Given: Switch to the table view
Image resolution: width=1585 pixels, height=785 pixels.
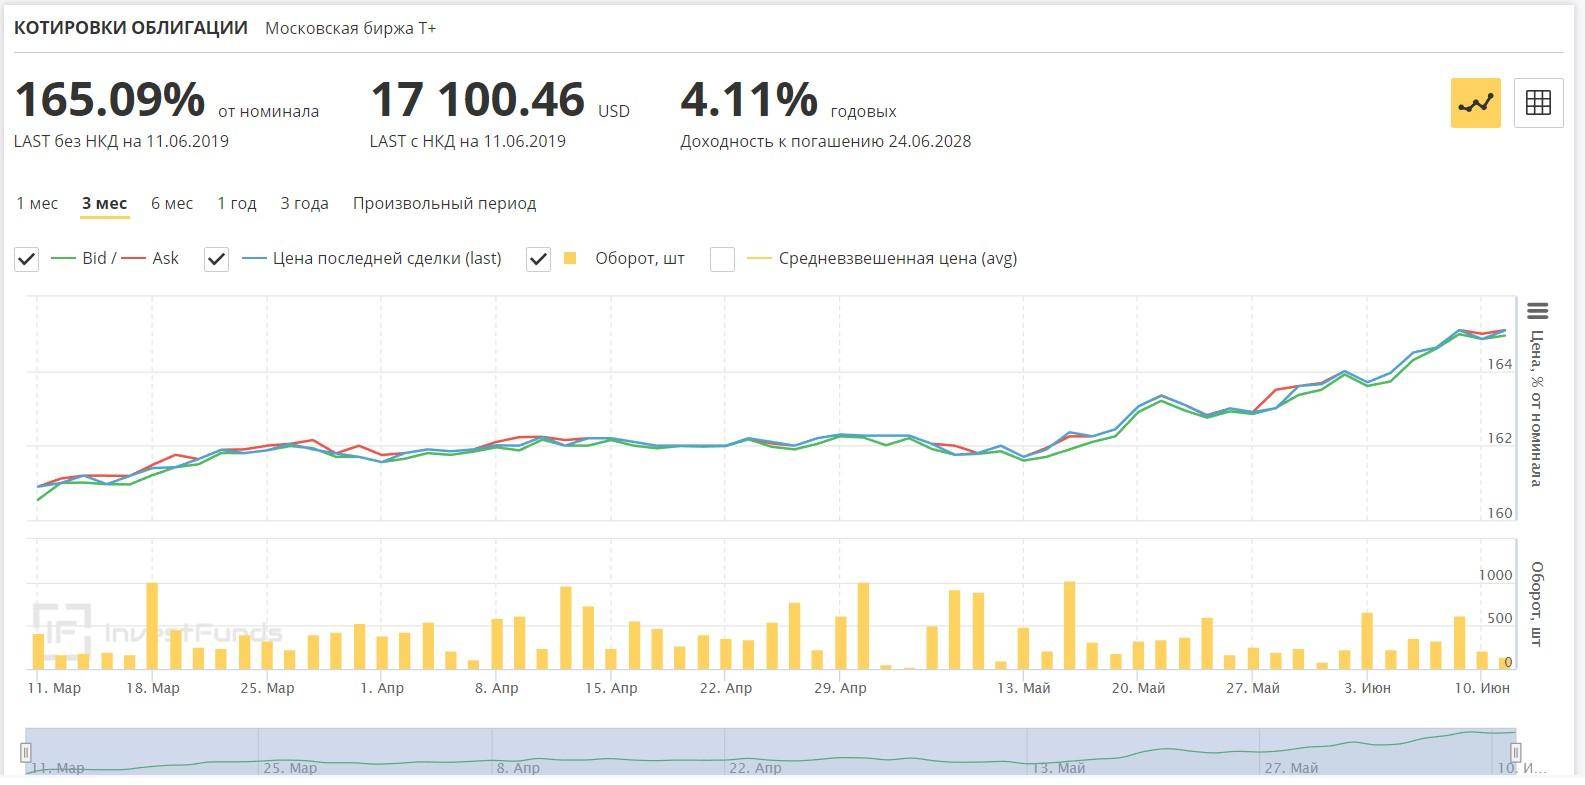Looking at the screenshot, I should click(x=1538, y=102).
